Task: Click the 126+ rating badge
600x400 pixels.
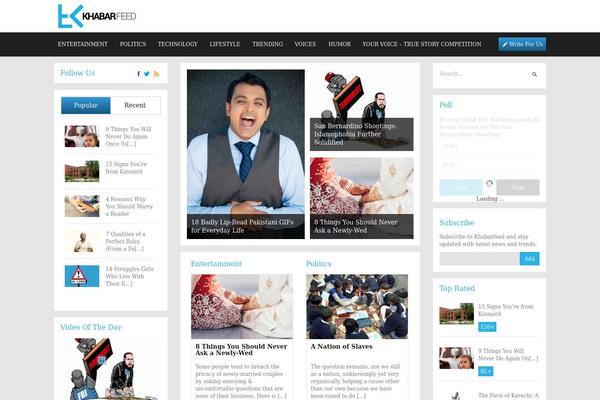Action: tap(487, 327)
